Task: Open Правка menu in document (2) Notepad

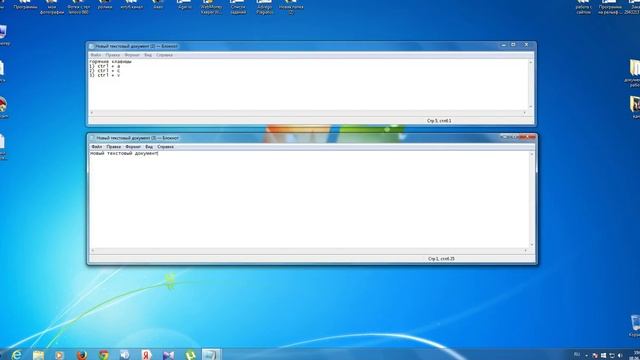Action: coord(113,55)
